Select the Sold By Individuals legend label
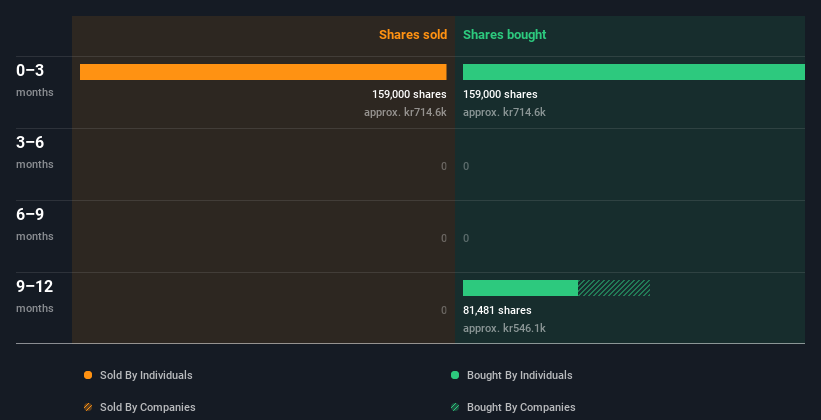Viewport: 821px width, 420px height. point(146,375)
